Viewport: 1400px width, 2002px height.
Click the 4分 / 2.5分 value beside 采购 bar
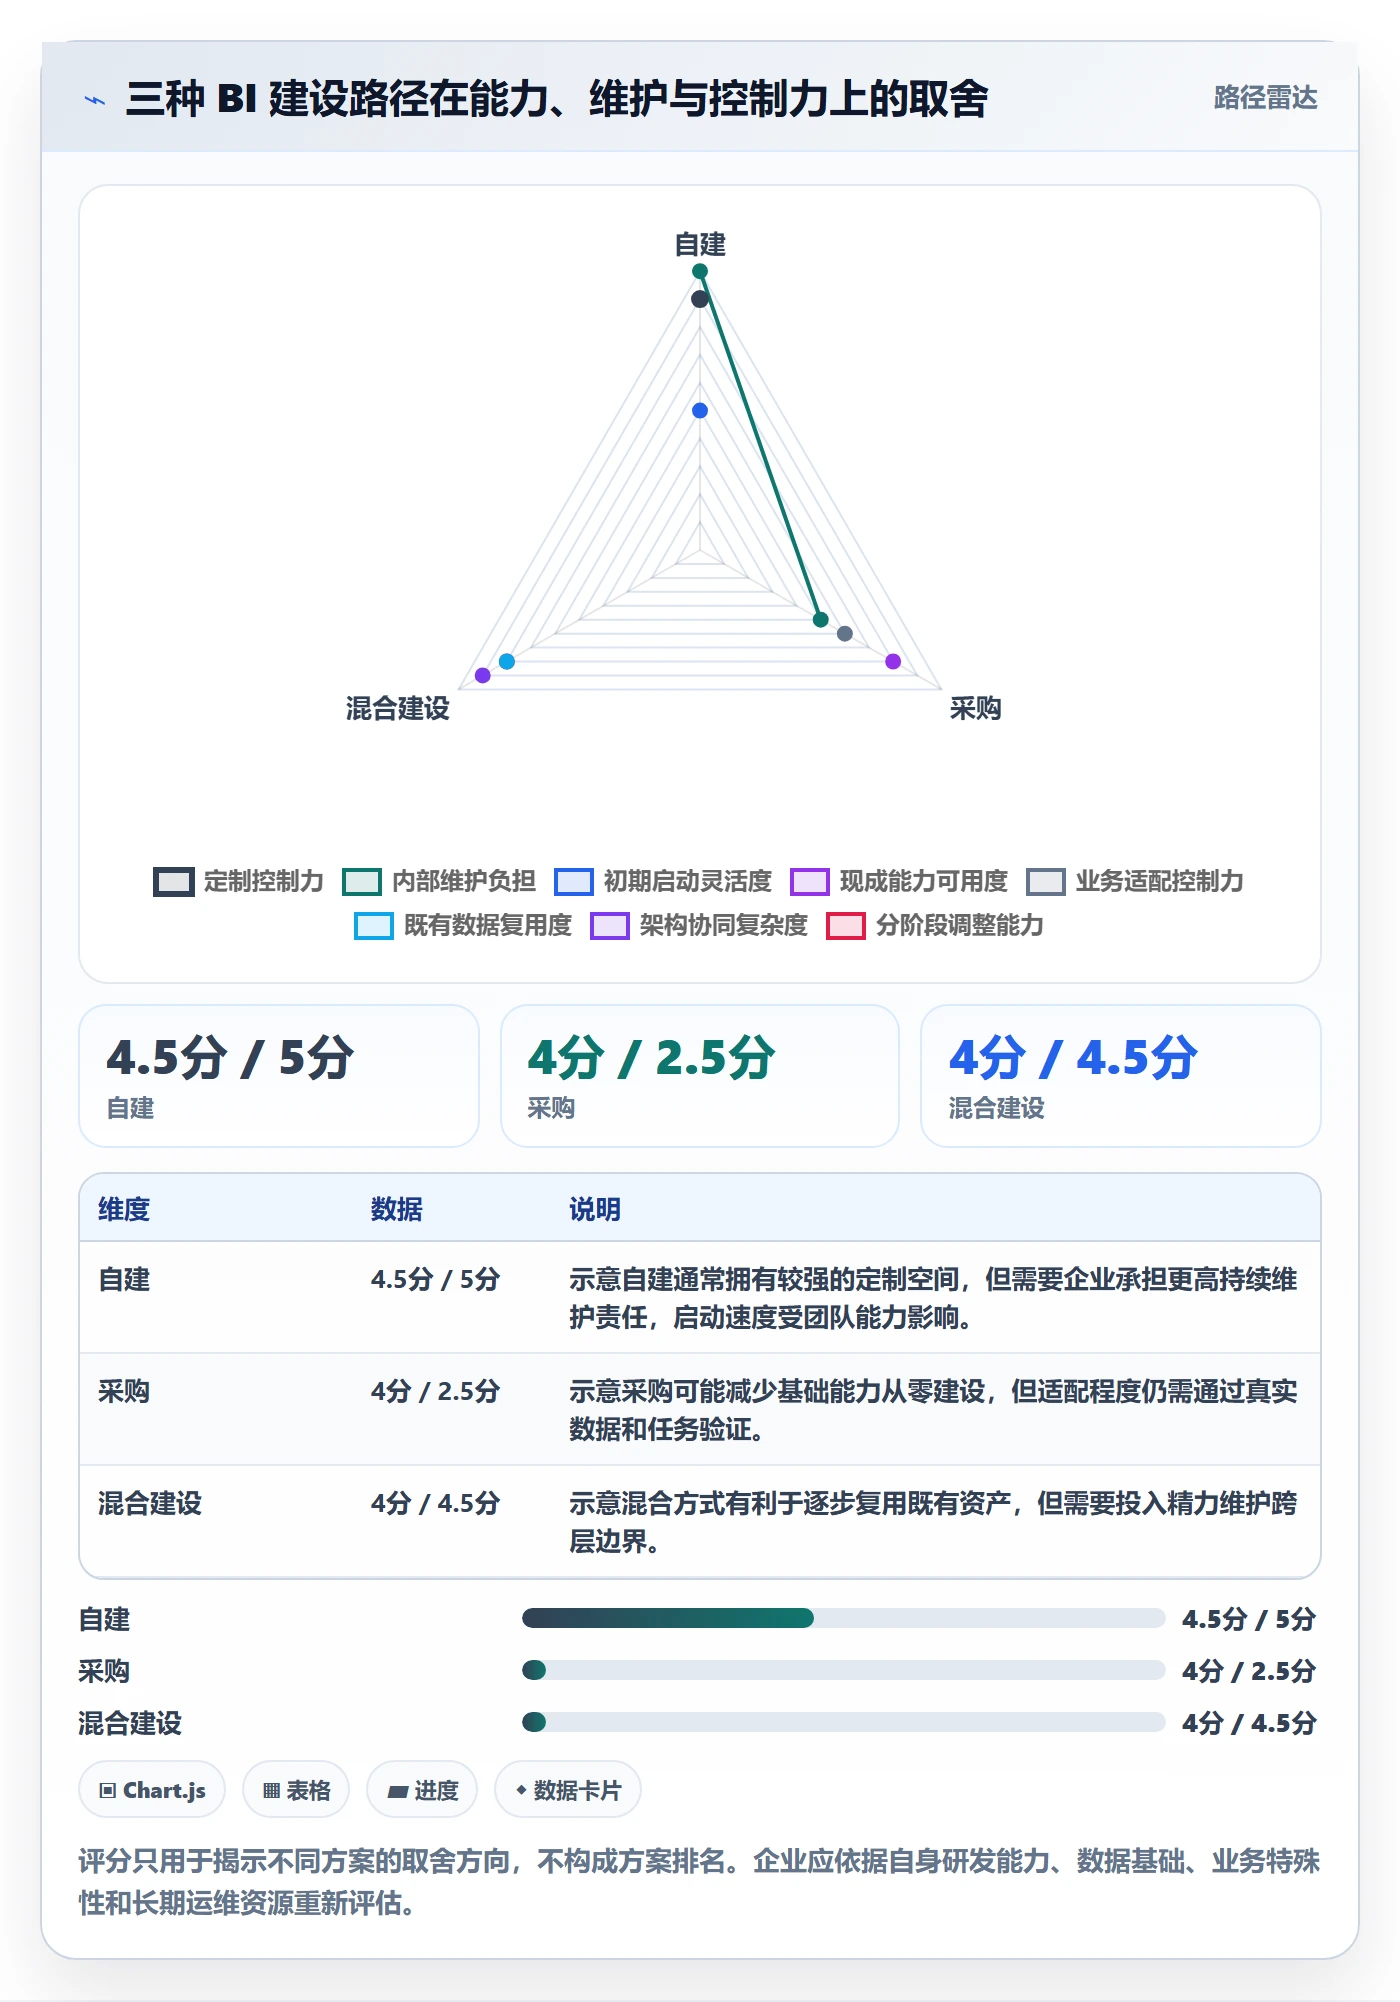pyautogui.click(x=1249, y=1671)
